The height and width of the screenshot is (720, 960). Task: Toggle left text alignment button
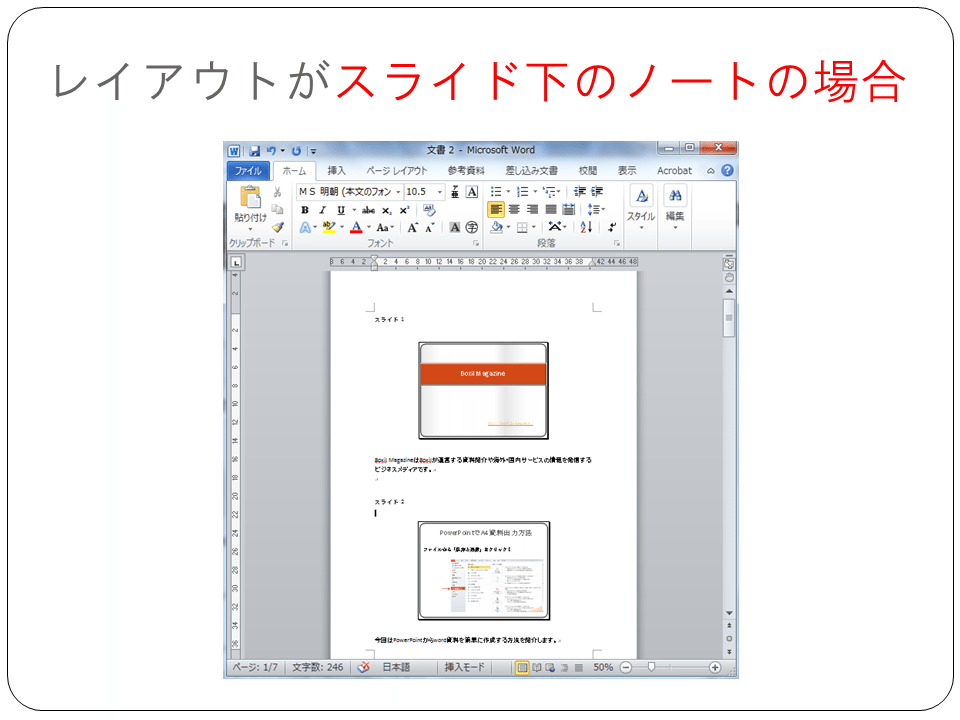(x=496, y=210)
